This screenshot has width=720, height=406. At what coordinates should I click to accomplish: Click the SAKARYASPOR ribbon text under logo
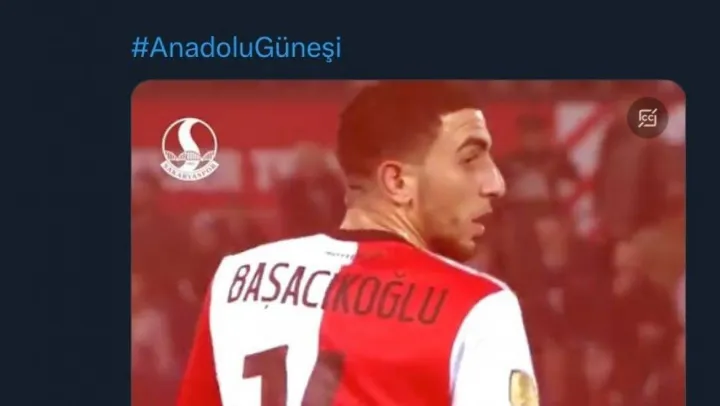point(190,173)
